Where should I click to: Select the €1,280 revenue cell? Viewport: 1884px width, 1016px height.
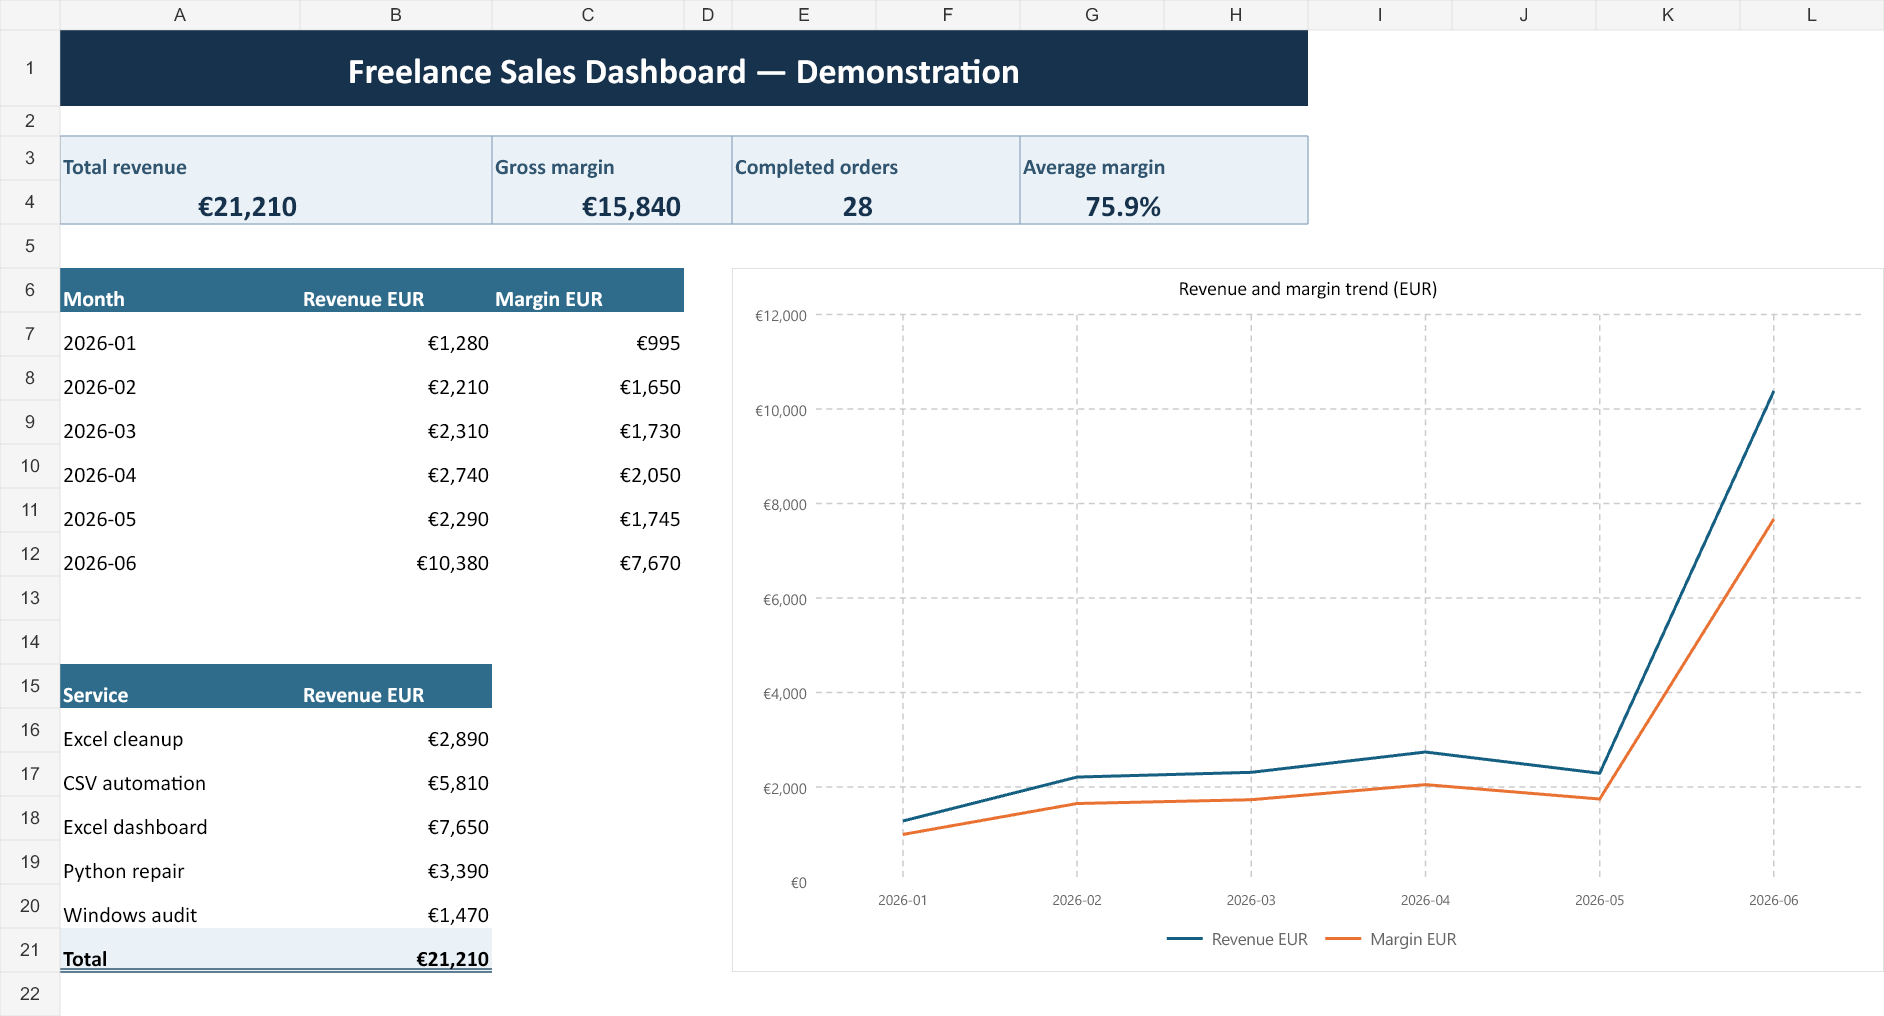[x=396, y=334]
